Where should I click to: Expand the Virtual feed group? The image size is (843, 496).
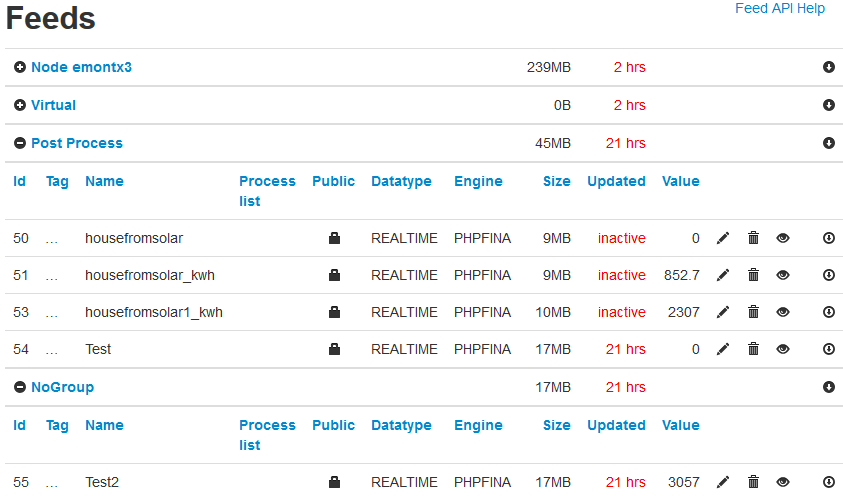click(x=20, y=105)
